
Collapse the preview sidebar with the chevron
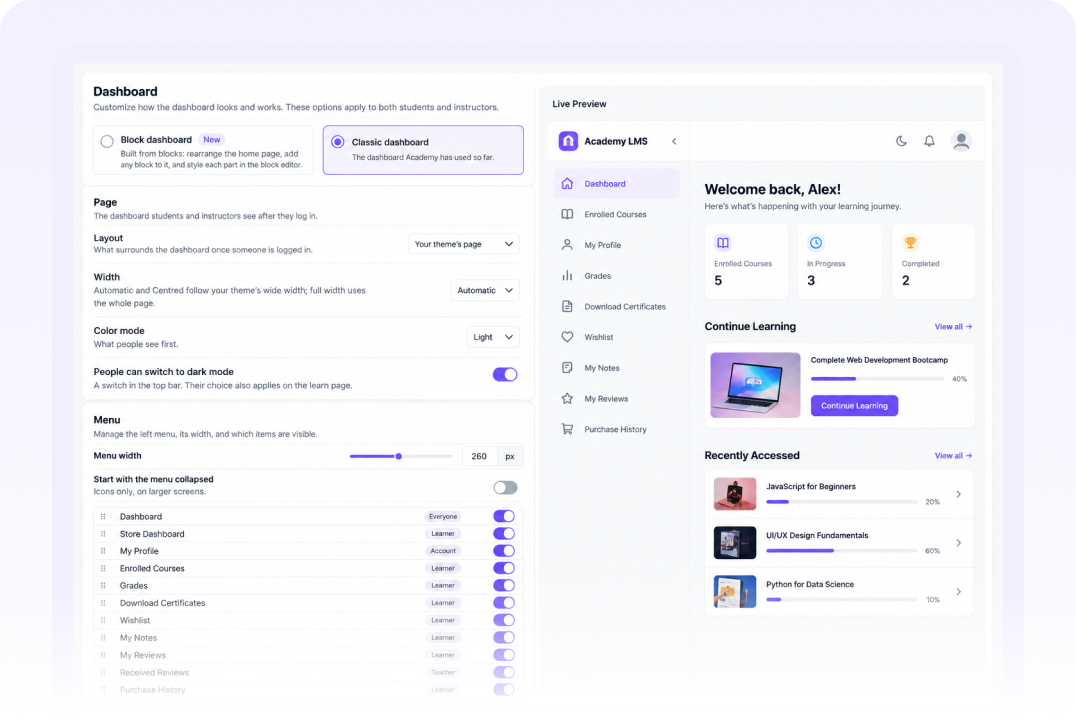674,141
